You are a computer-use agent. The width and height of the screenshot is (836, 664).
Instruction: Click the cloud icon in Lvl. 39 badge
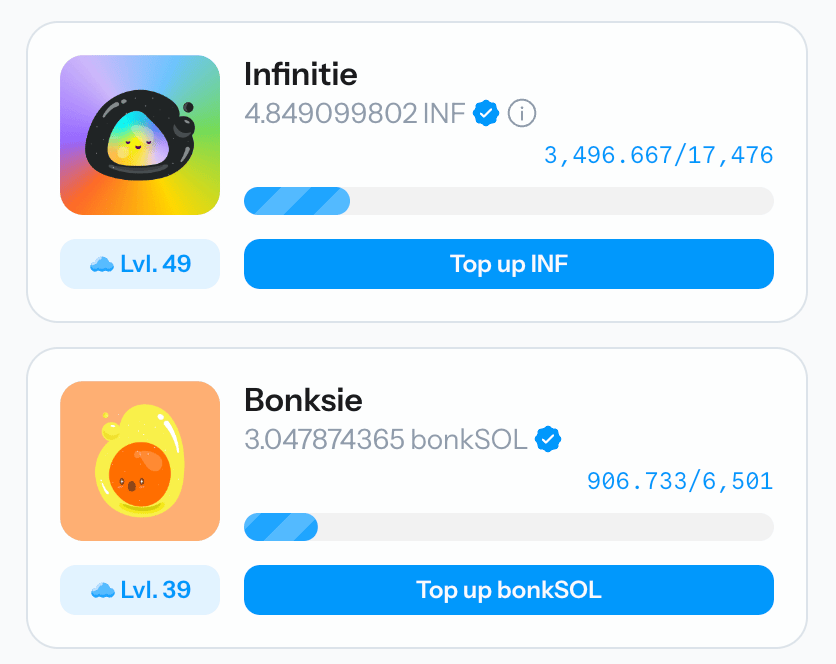(101, 590)
